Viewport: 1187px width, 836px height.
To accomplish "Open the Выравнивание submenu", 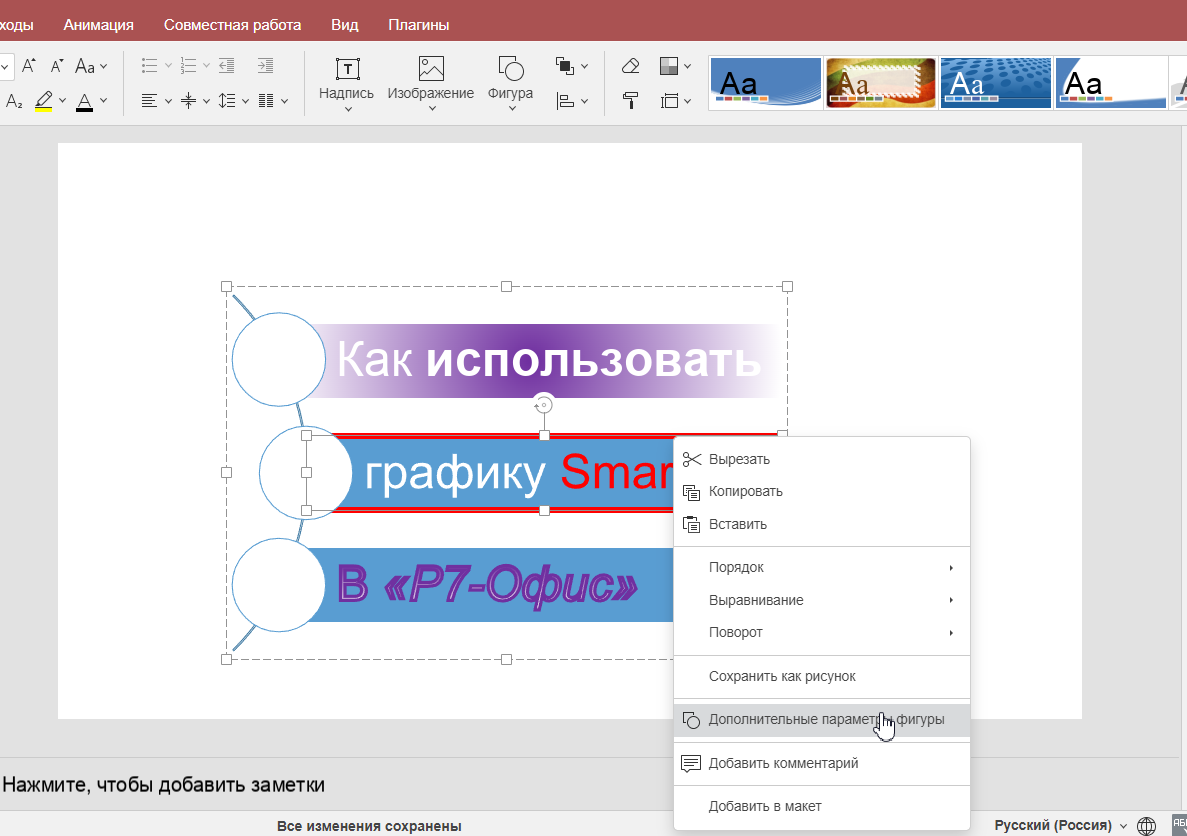I will point(821,600).
